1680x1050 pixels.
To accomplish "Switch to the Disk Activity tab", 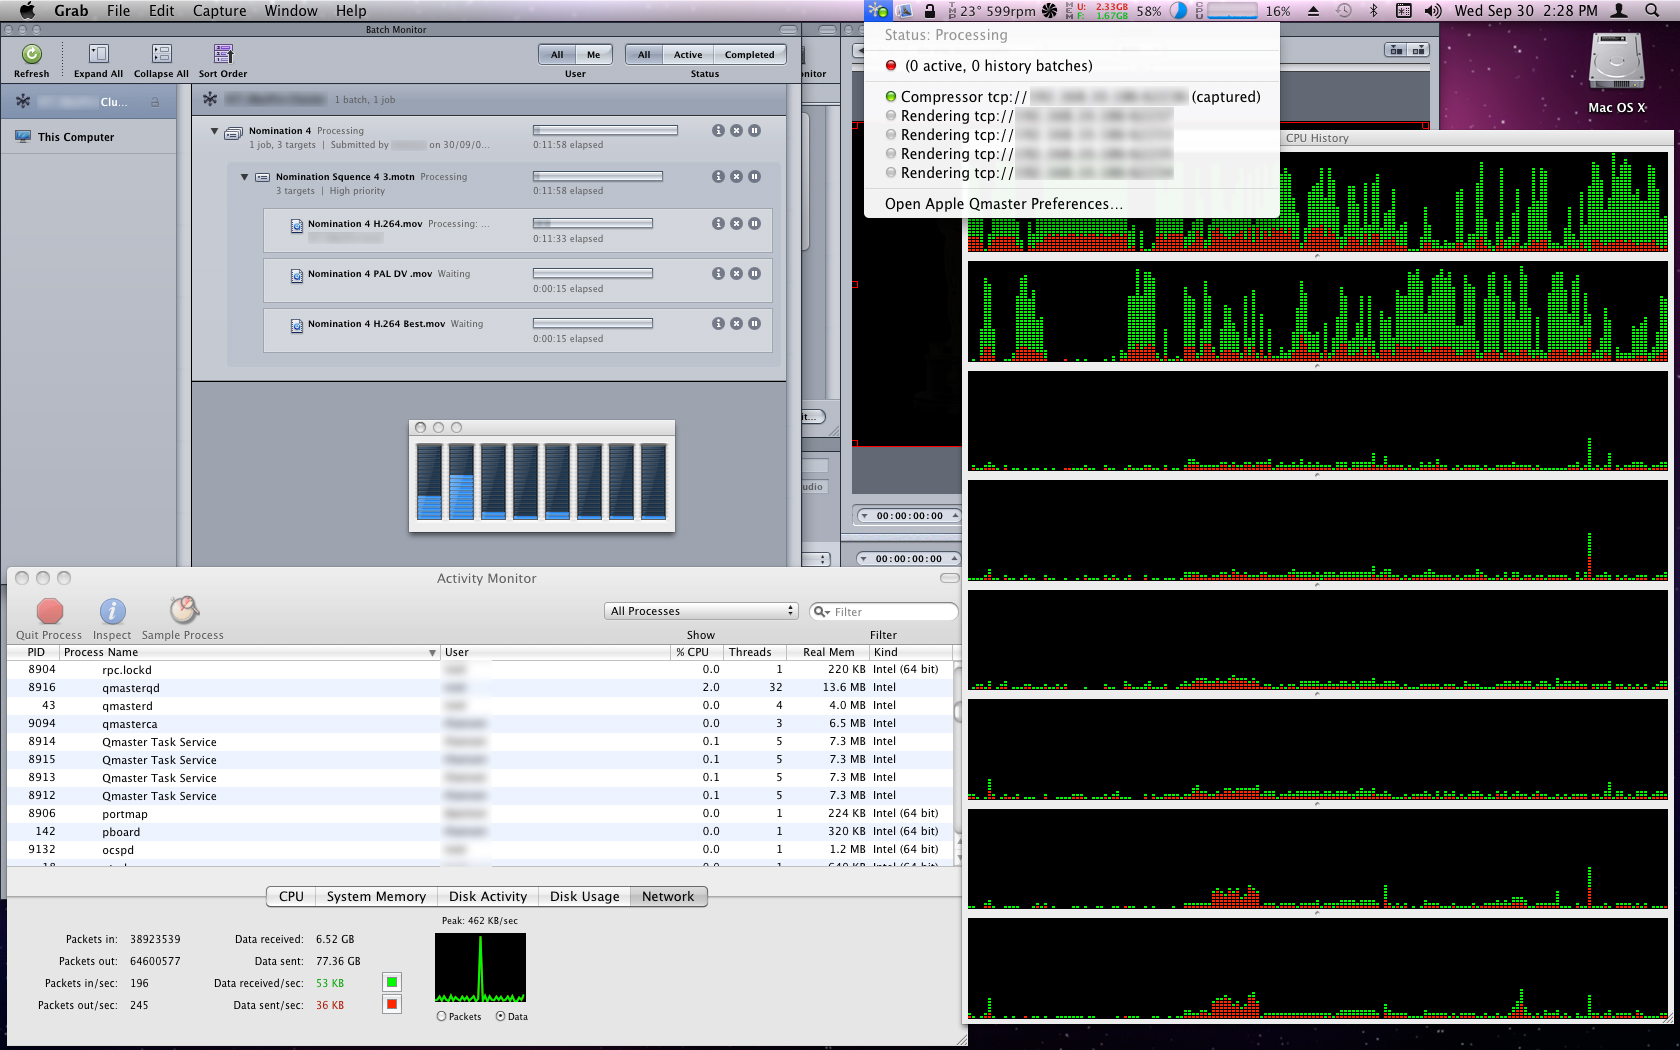I will (488, 897).
